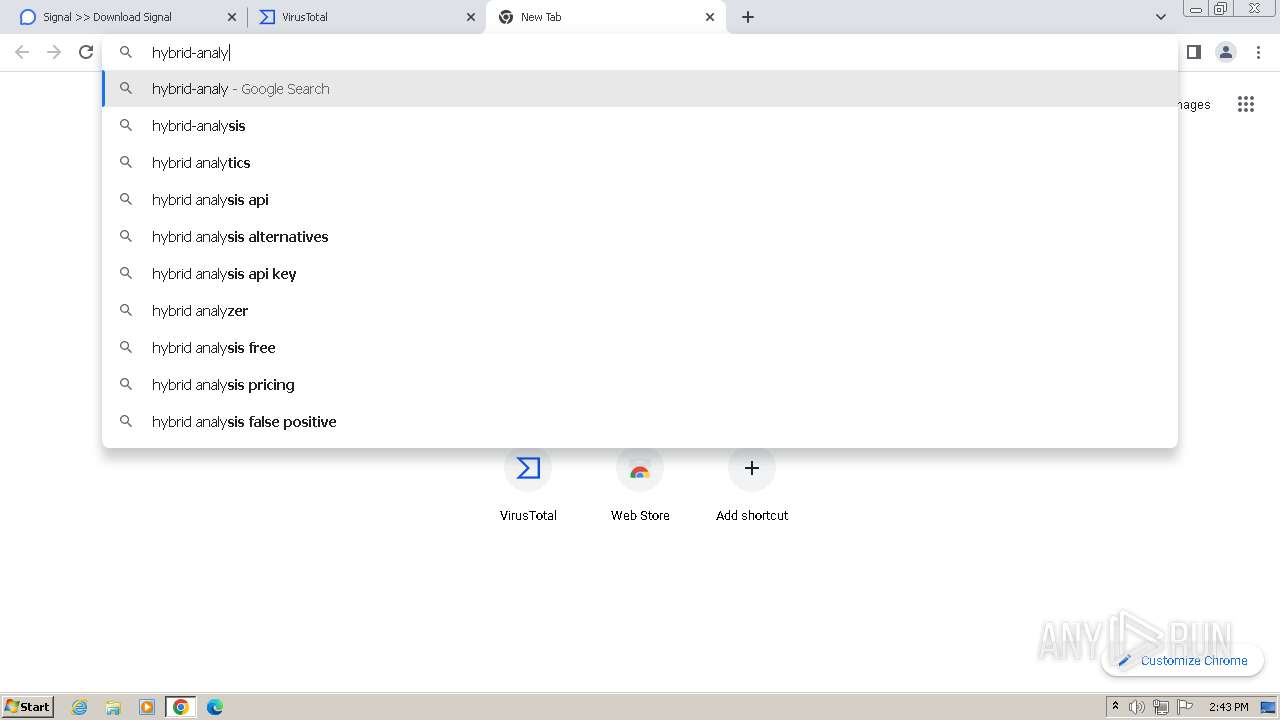The height and width of the screenshot is (720, 1280).
Task: Close the Signal Download Signal tab
Action: [232, 17]
